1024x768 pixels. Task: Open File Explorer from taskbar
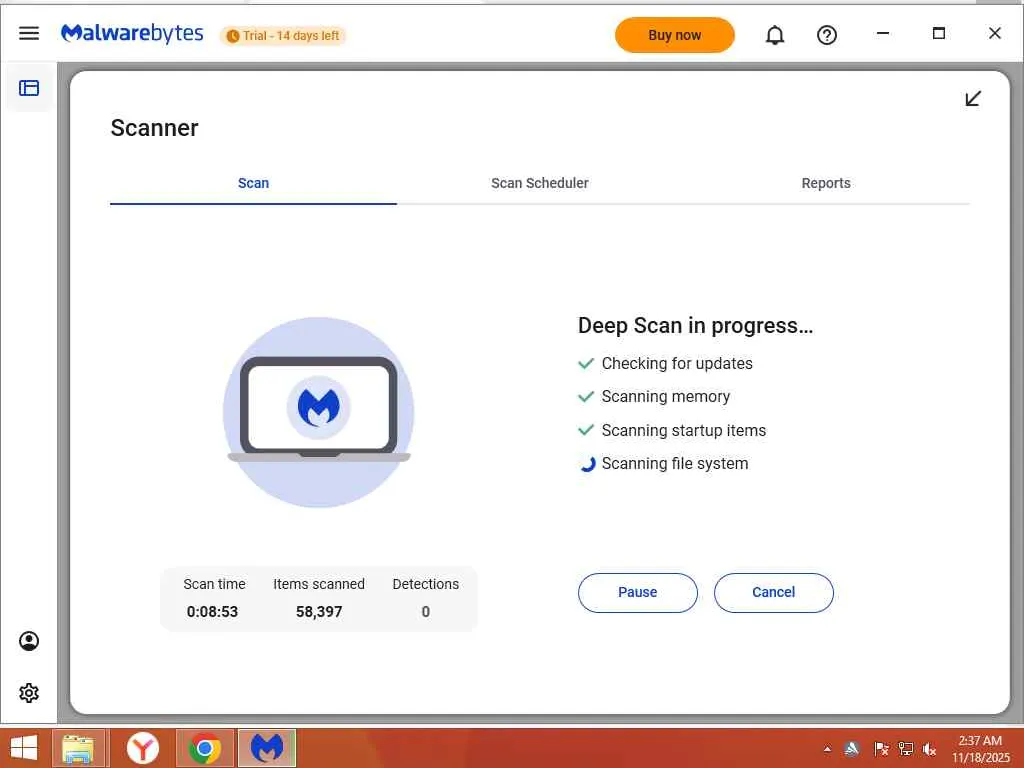coord(78,748)
